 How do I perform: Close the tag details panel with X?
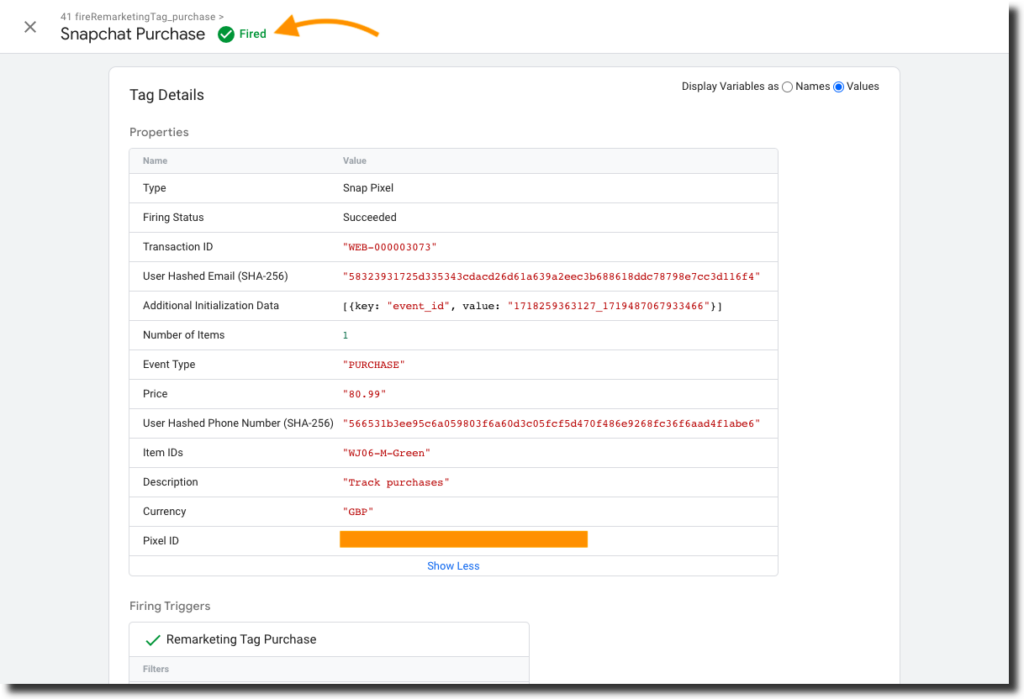tap(30, 27)
